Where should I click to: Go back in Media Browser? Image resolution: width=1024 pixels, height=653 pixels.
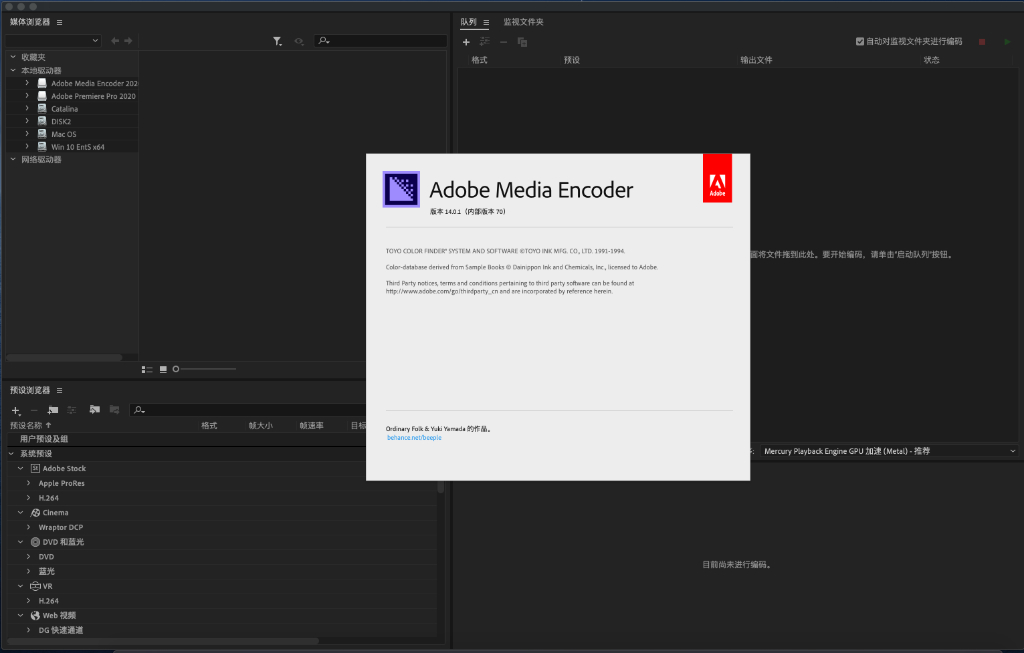115,40
